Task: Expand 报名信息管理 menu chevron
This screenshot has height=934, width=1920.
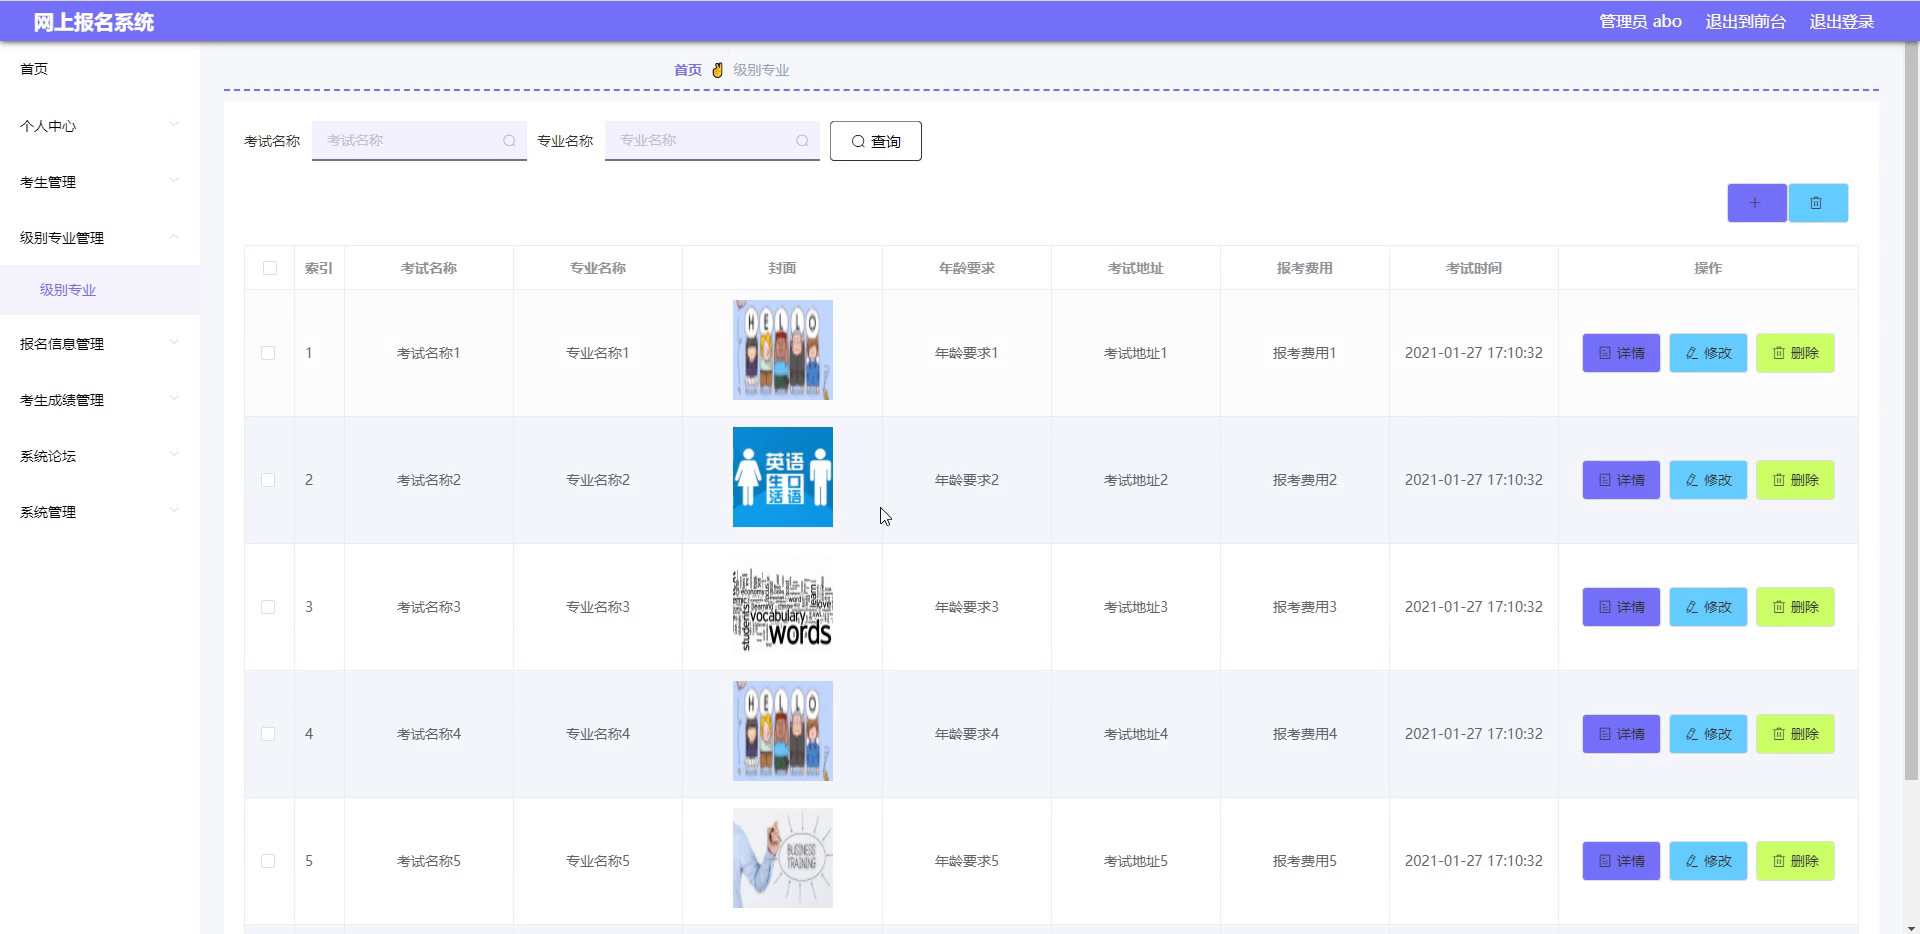Action: (174, 342)
